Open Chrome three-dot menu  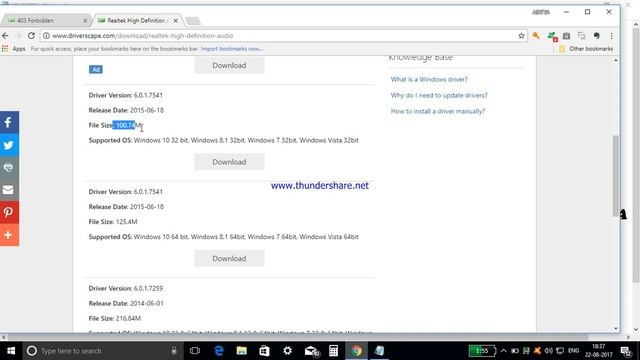611,36
